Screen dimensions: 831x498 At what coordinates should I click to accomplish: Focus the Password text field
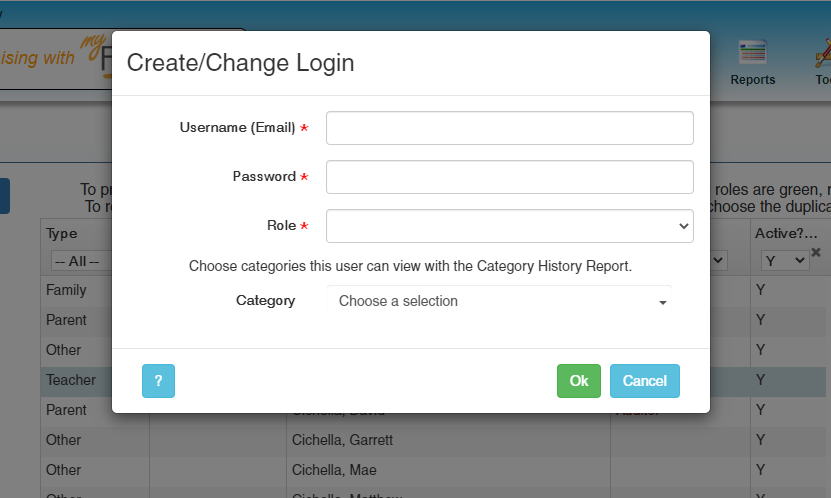(x=509, y=177)
